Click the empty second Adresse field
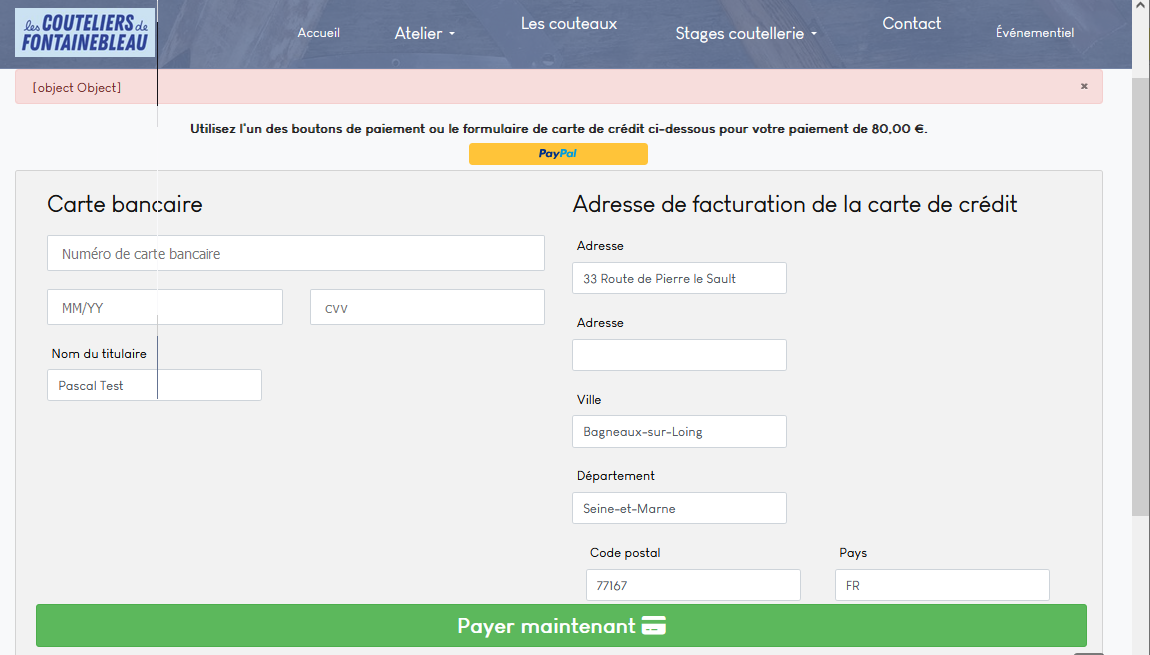 click(679, 355)
